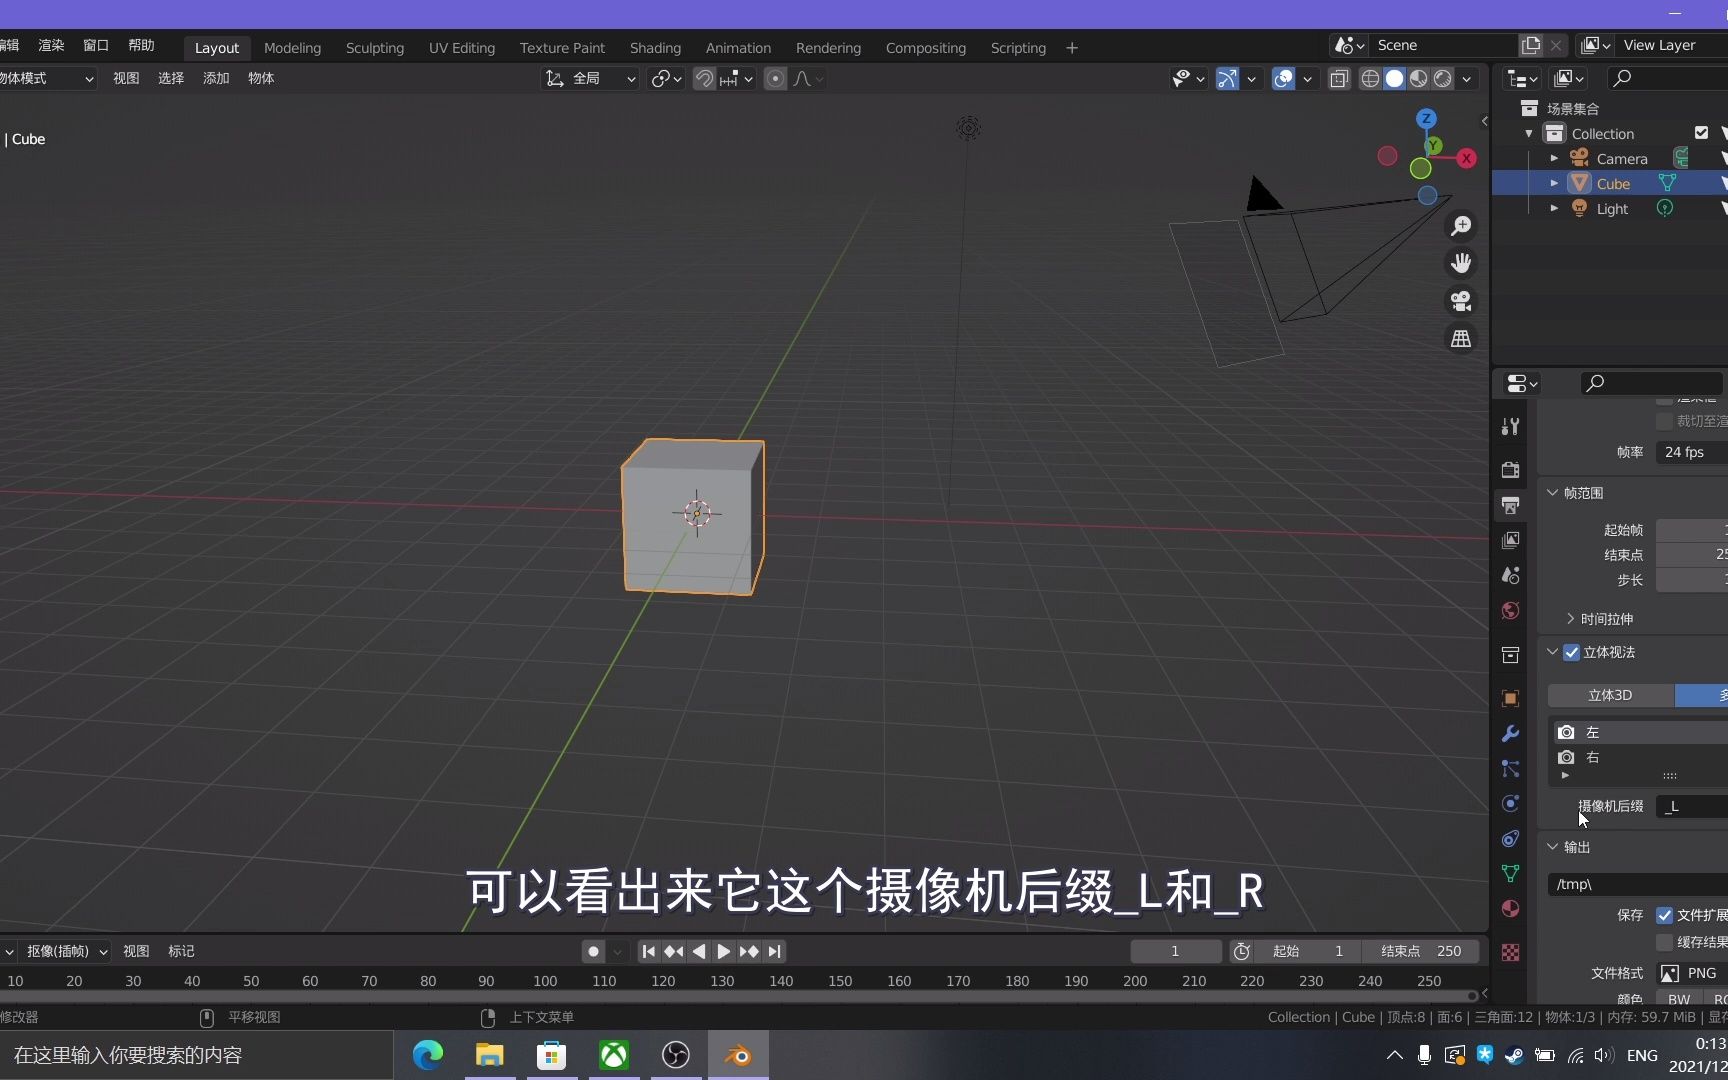Uncheck the 文件扩展 checkbox

click(x=1665, y=915)
